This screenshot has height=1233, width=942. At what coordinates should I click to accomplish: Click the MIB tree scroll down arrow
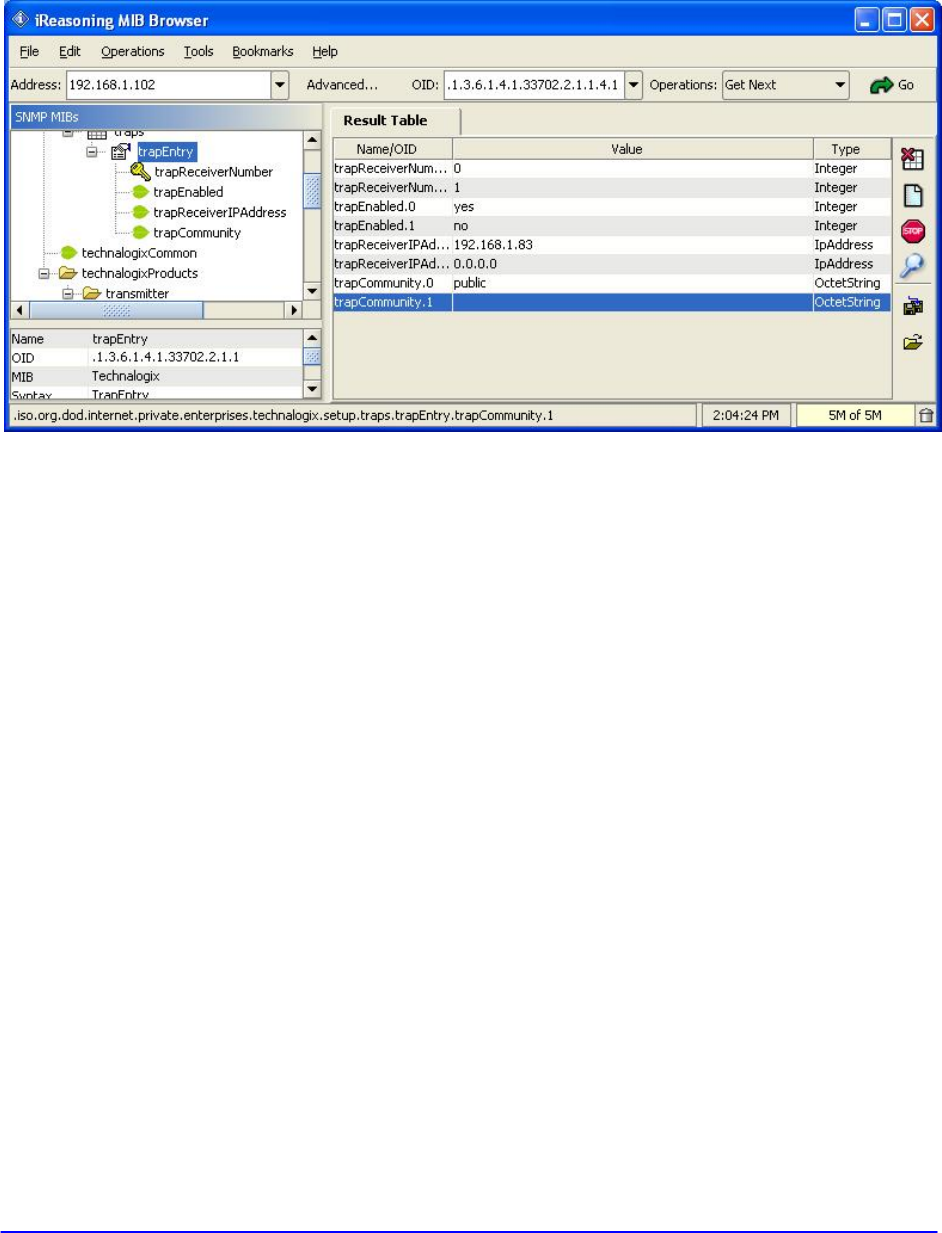click(311, 291)
